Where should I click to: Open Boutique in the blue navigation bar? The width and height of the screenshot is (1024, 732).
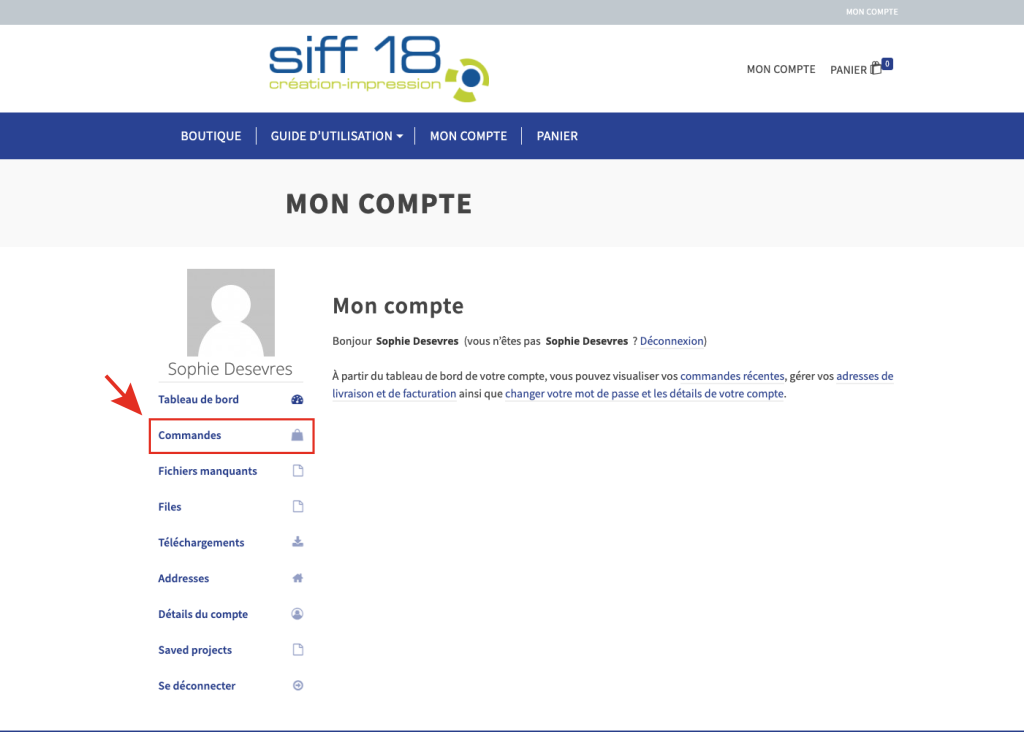pos(211,136)
